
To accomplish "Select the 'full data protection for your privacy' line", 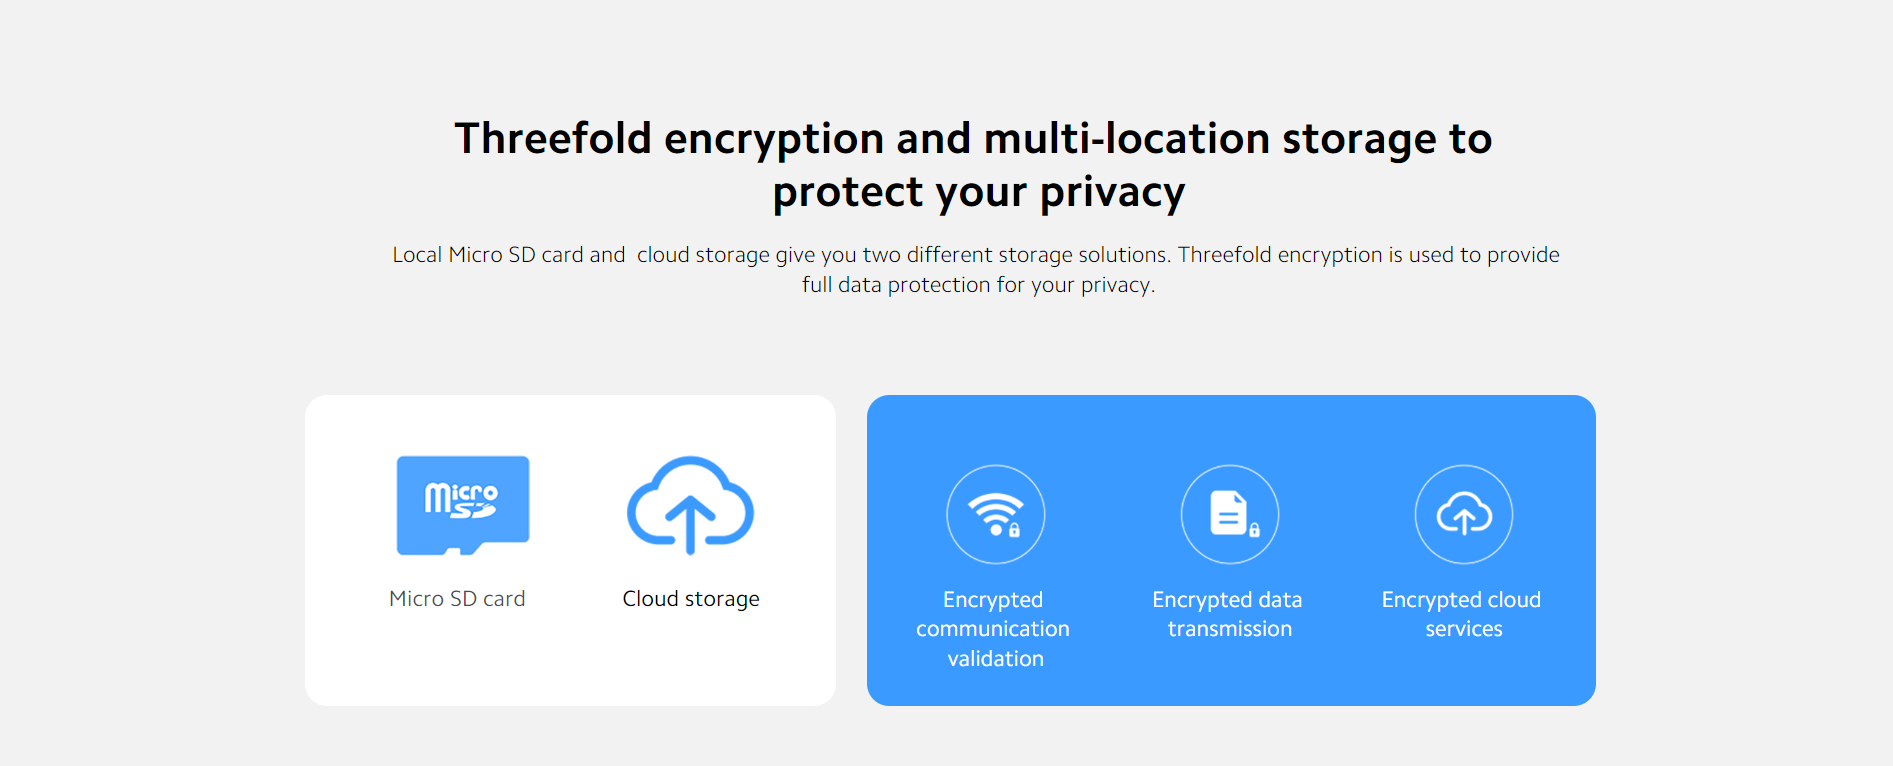I will (x=979, y=285).
